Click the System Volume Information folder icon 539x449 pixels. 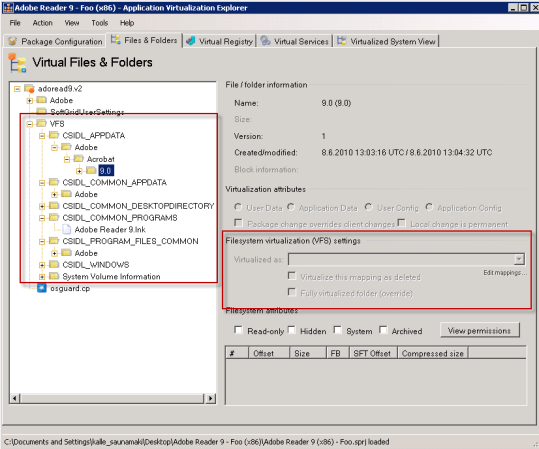(54, 276)
